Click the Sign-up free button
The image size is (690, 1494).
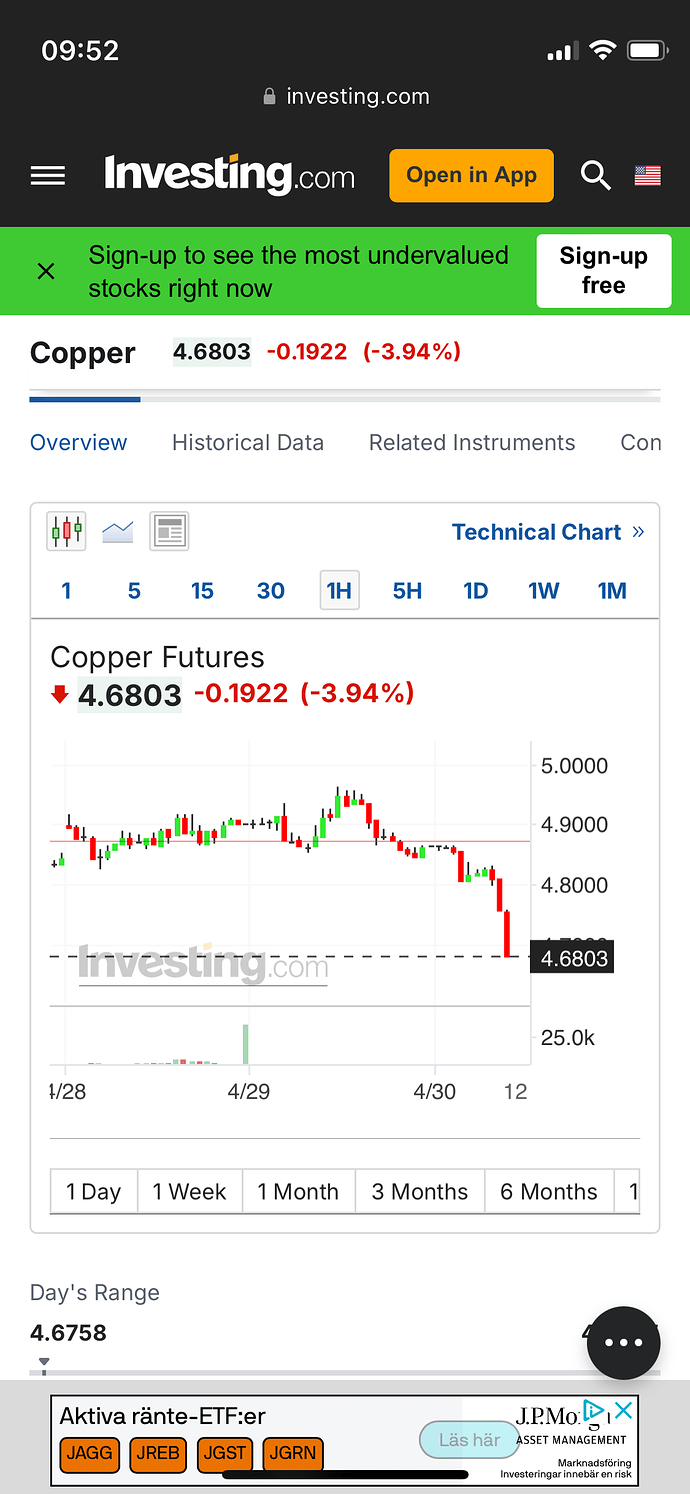(604, 271)
